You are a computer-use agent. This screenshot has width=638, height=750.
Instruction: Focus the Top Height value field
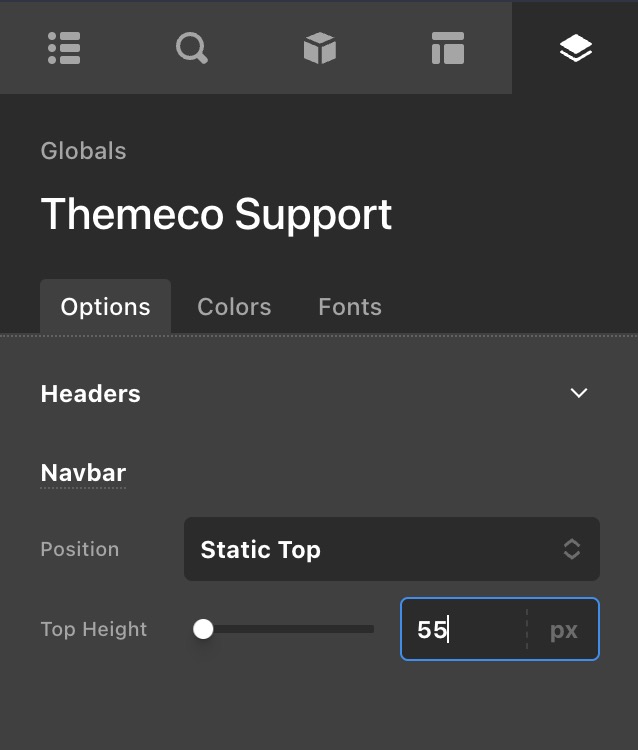[462, 630]
